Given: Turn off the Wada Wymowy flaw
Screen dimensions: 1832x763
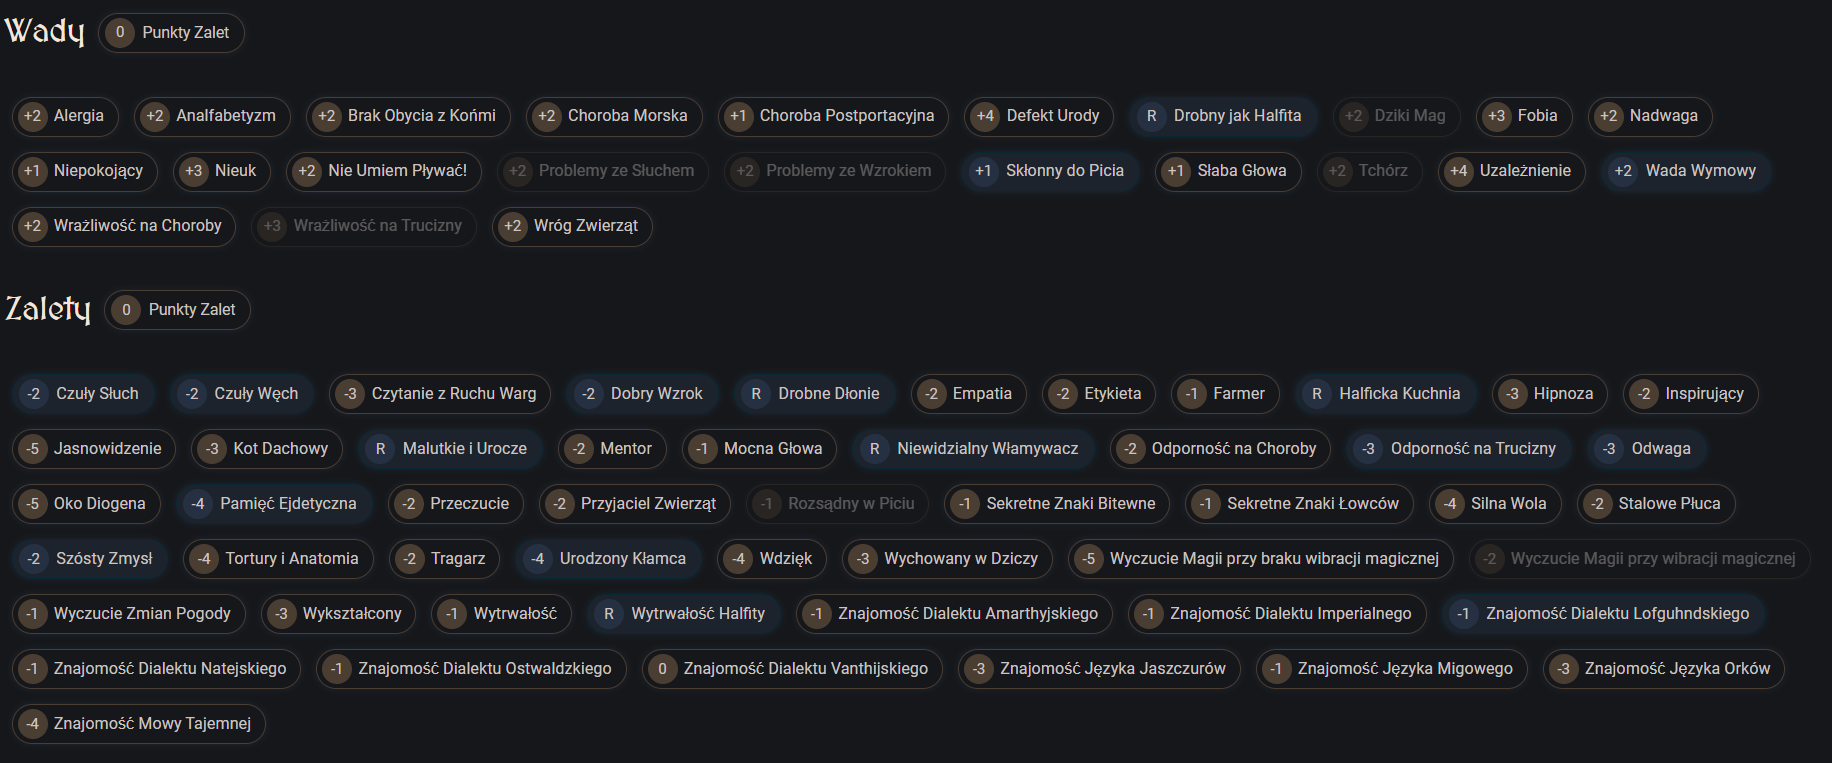Looking at the screenshot, I should tap(1685, 171).
